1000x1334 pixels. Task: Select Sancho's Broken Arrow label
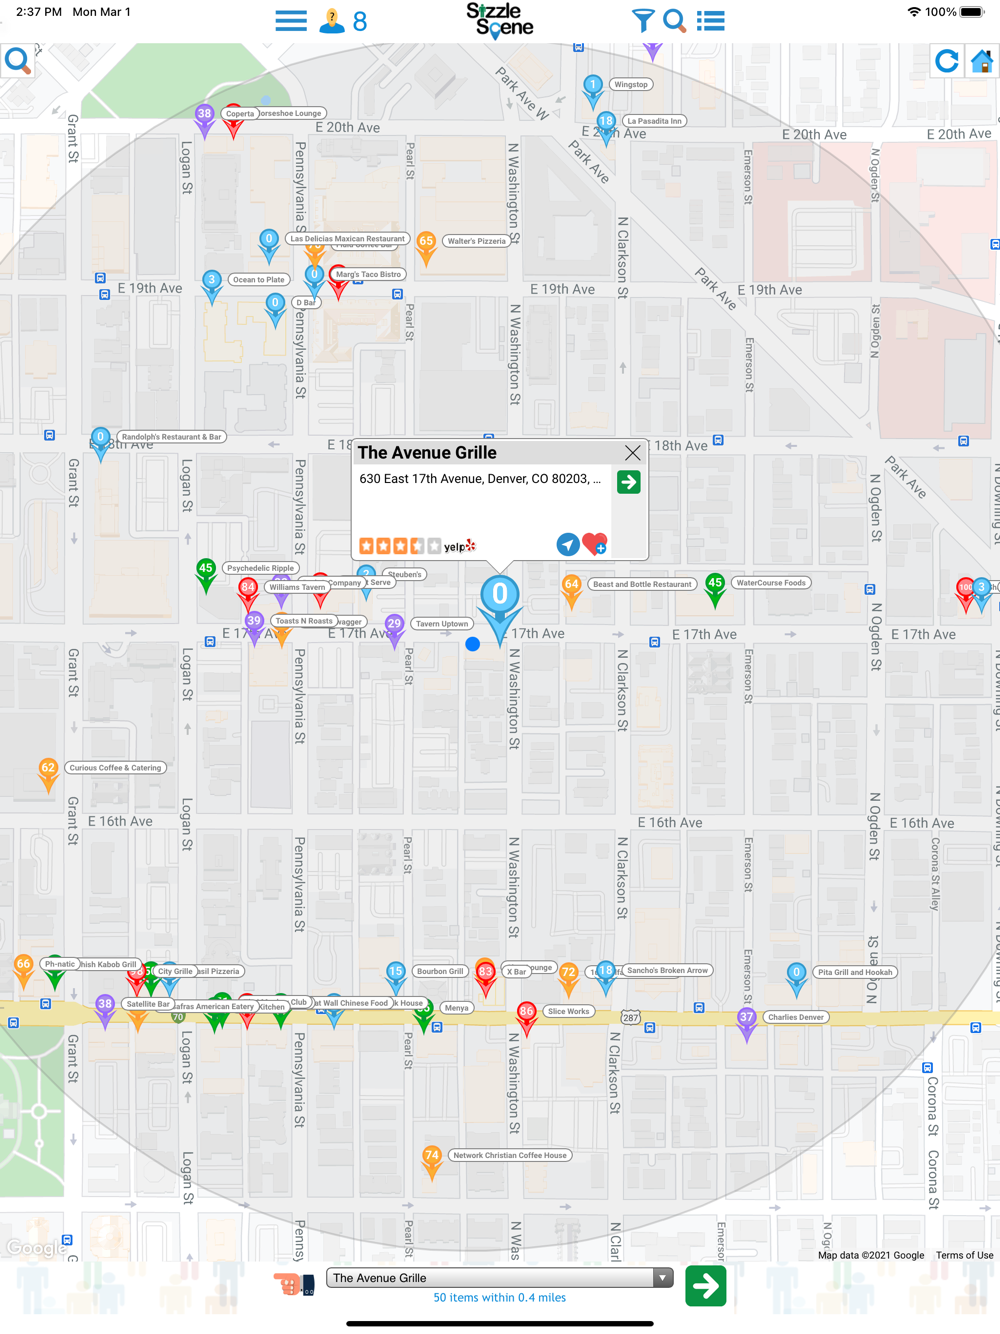pos(667,970)
